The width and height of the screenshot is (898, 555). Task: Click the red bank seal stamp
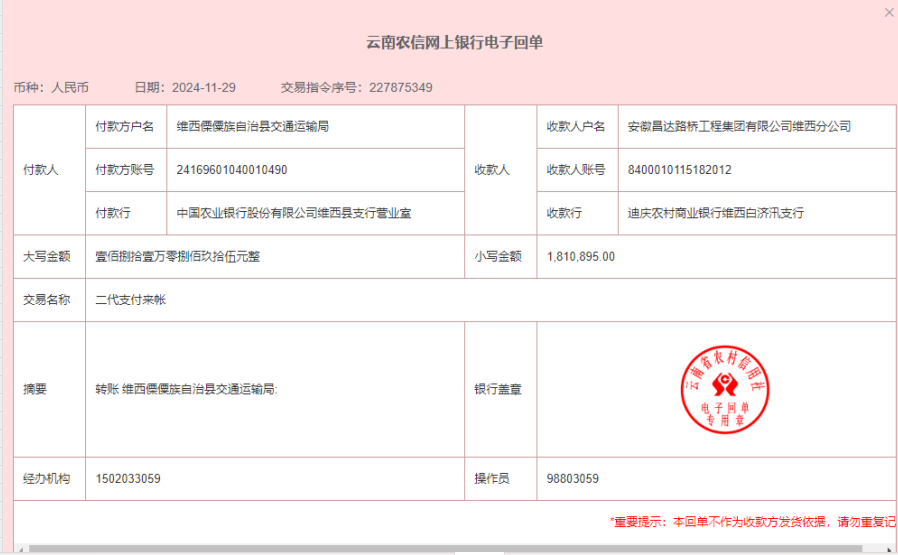(x=725, y=389)
